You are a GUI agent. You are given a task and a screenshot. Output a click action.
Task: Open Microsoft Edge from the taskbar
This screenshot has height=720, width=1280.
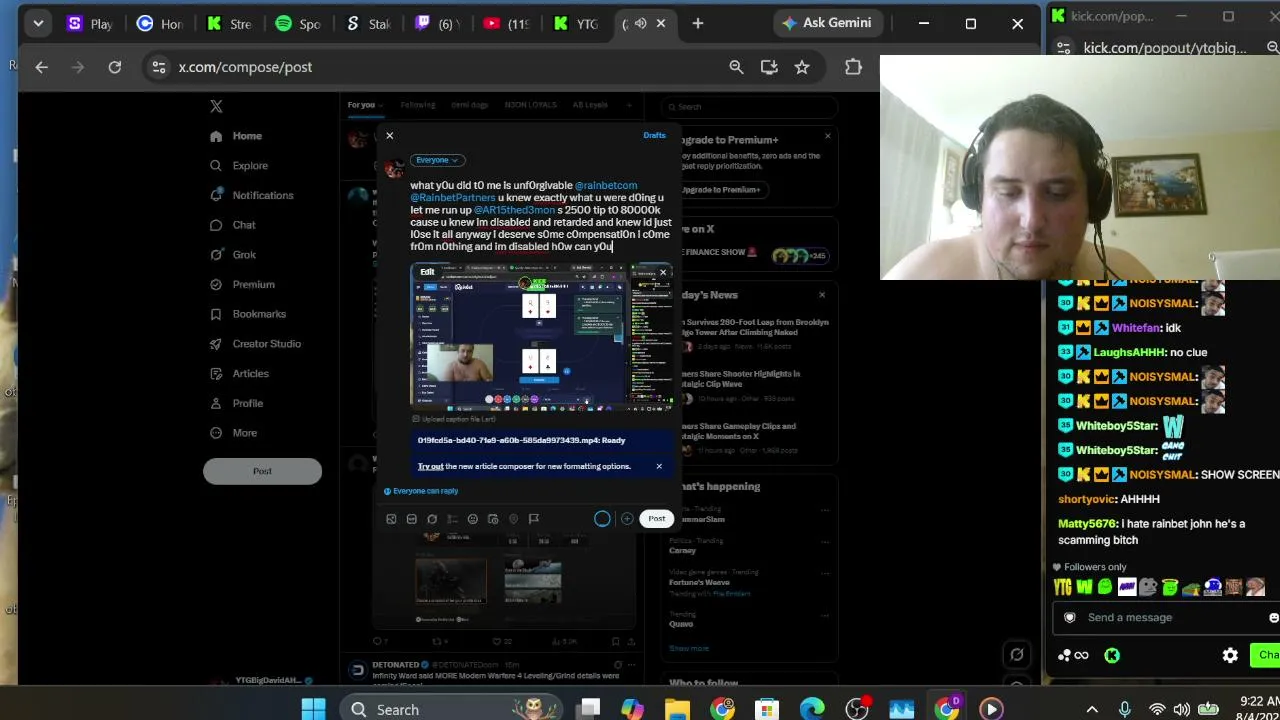(x=811, y=709)
